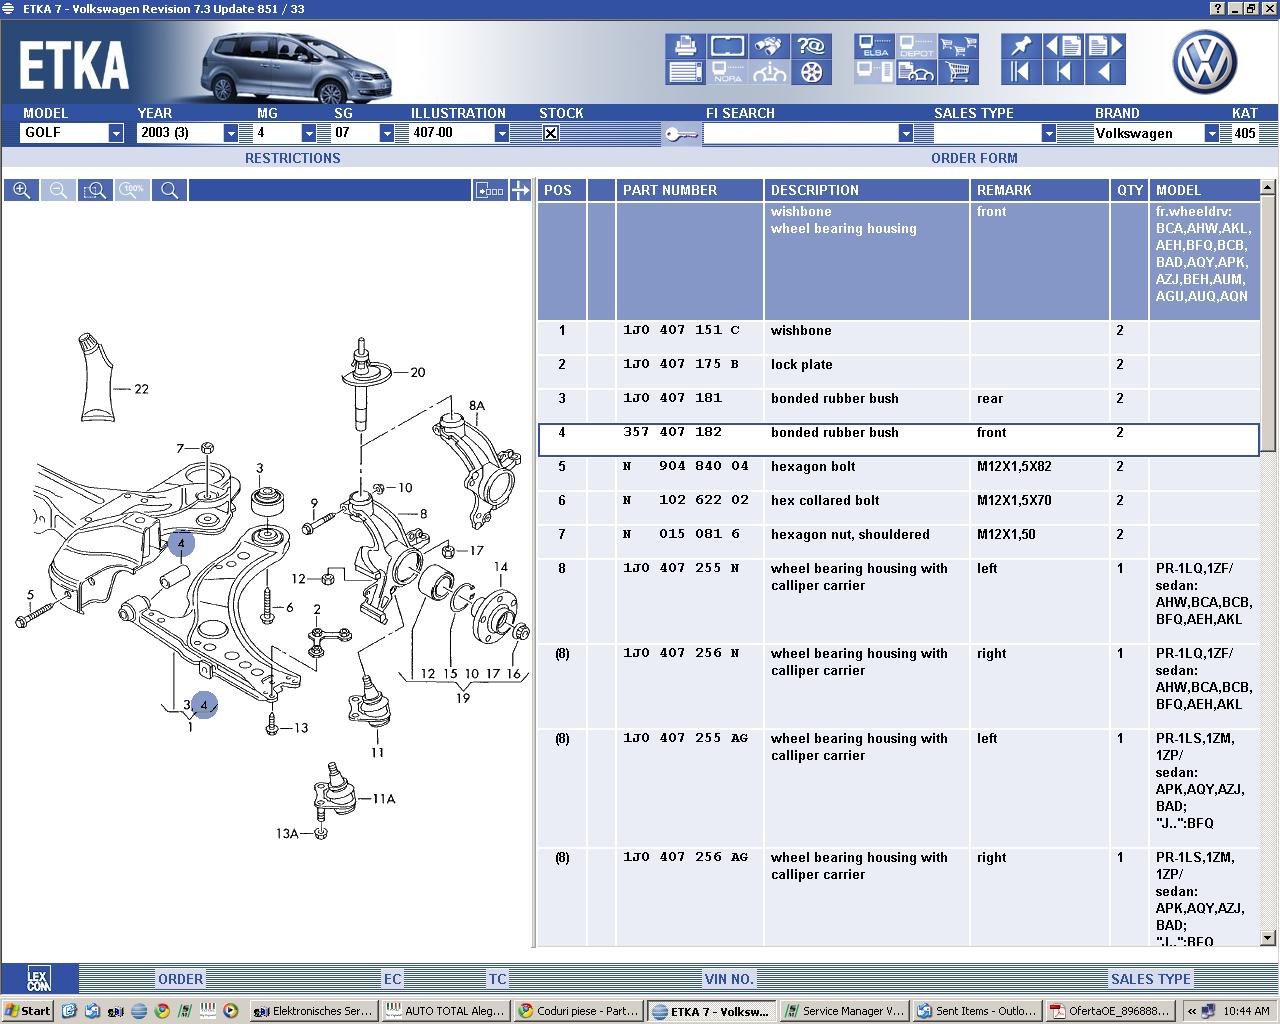Switch to AUTO TOTAL window in taskbar
Screen dimensions: 1280x1024
(446, 1011)
